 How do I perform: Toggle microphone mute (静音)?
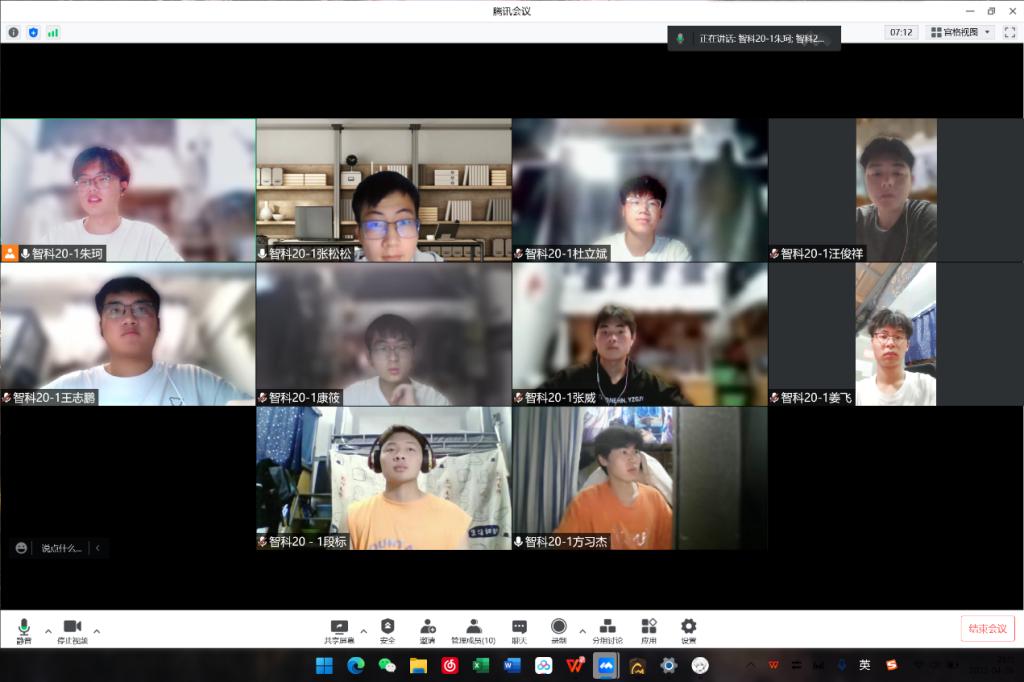23,630
